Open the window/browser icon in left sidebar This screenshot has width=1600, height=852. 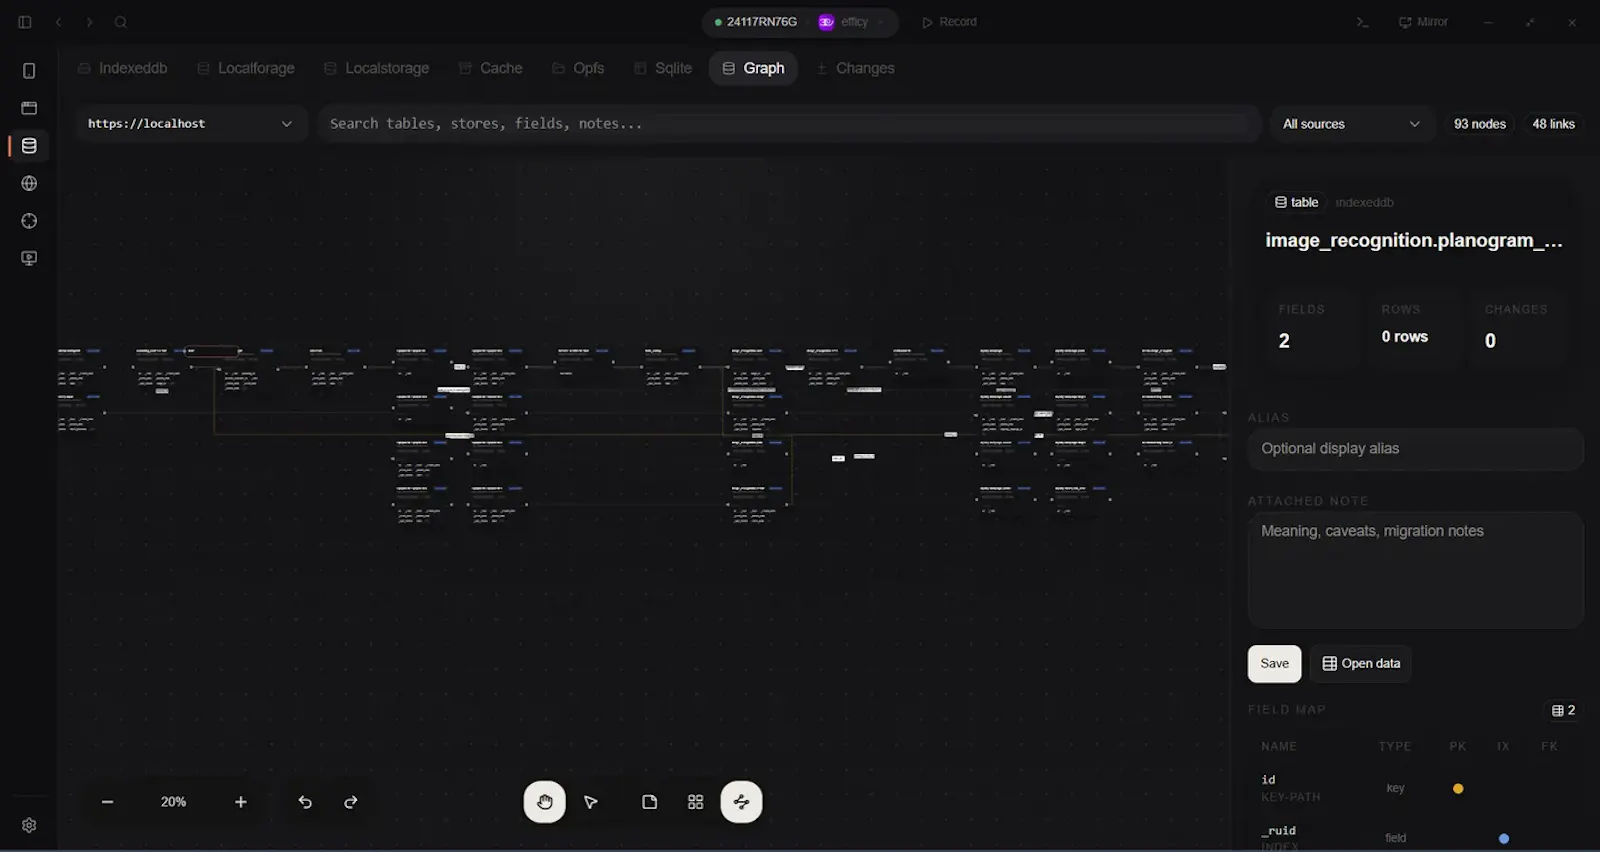(29, 108)
